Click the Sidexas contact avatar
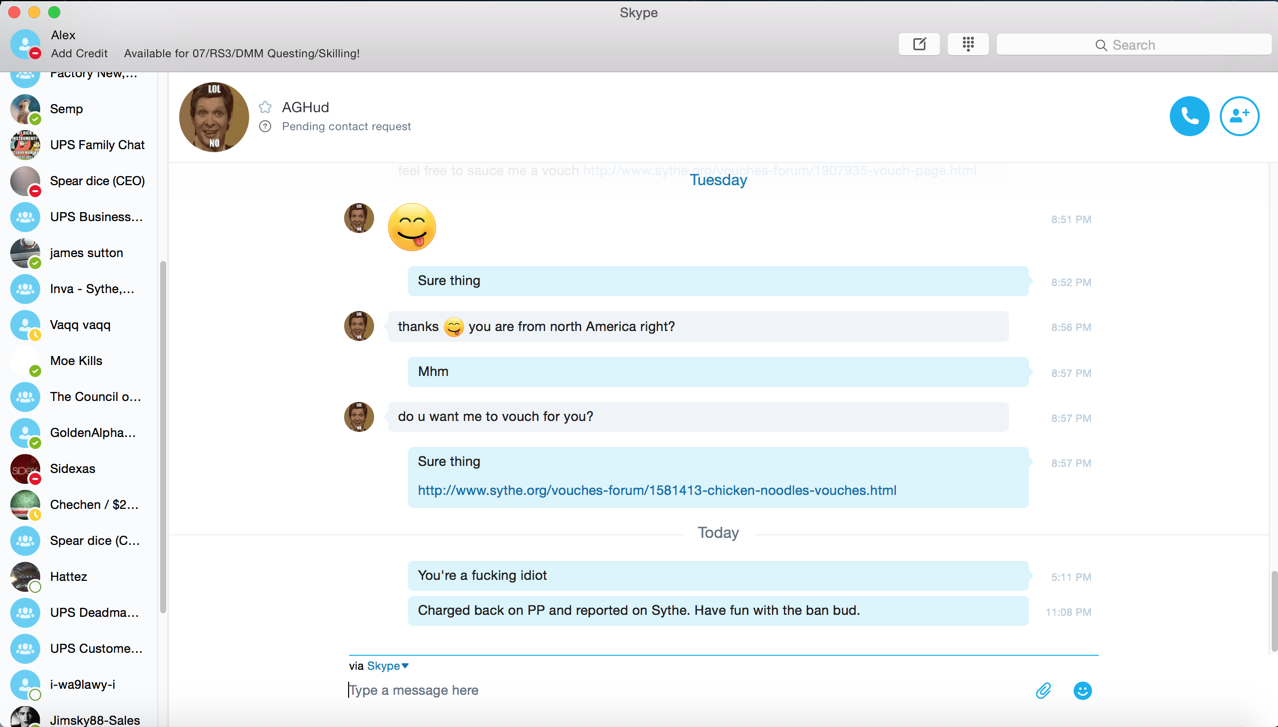 (x=25, y=469)
